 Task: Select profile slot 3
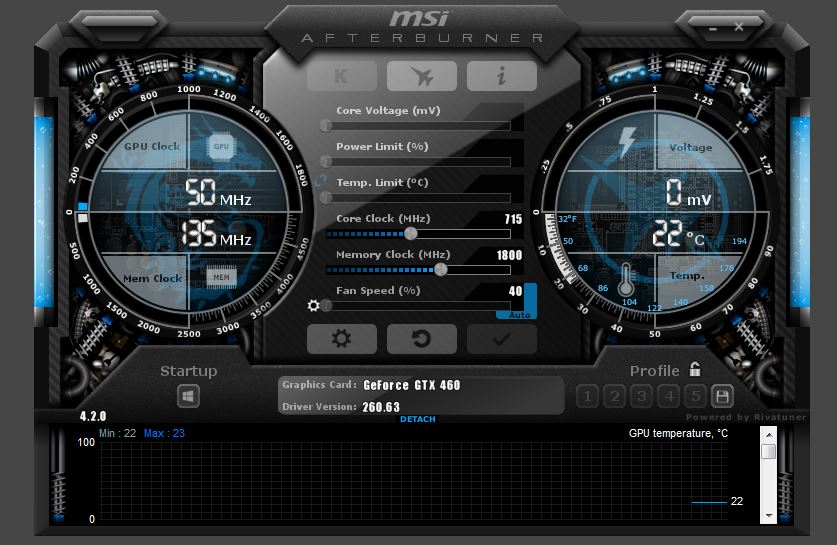(x=642, y=396)
